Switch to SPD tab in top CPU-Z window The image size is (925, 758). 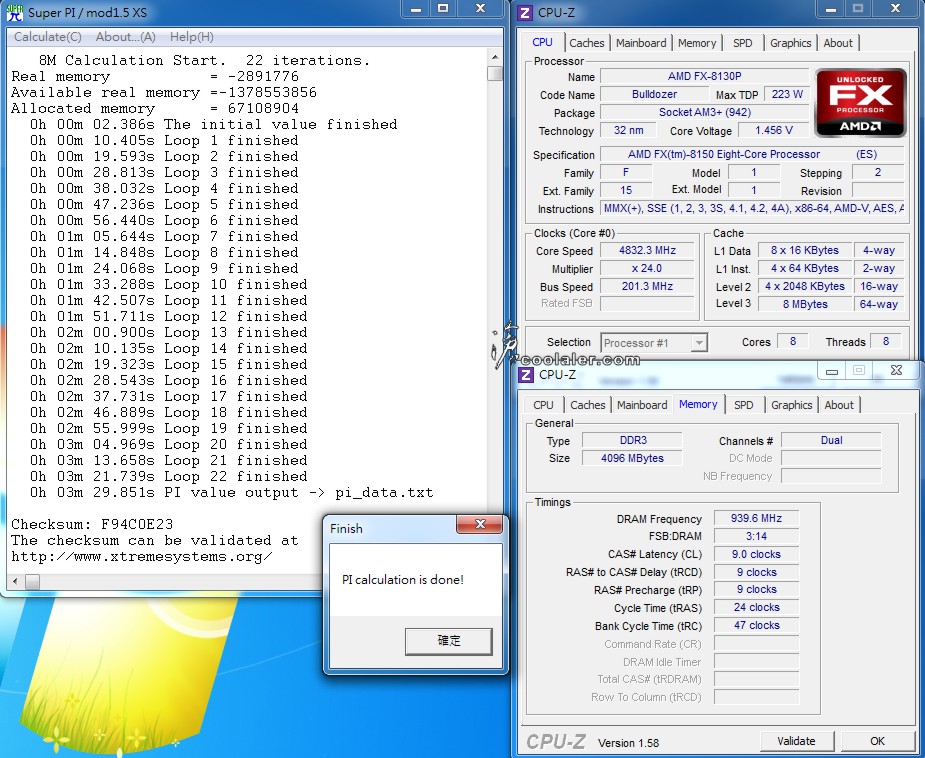tap(743, 43)
